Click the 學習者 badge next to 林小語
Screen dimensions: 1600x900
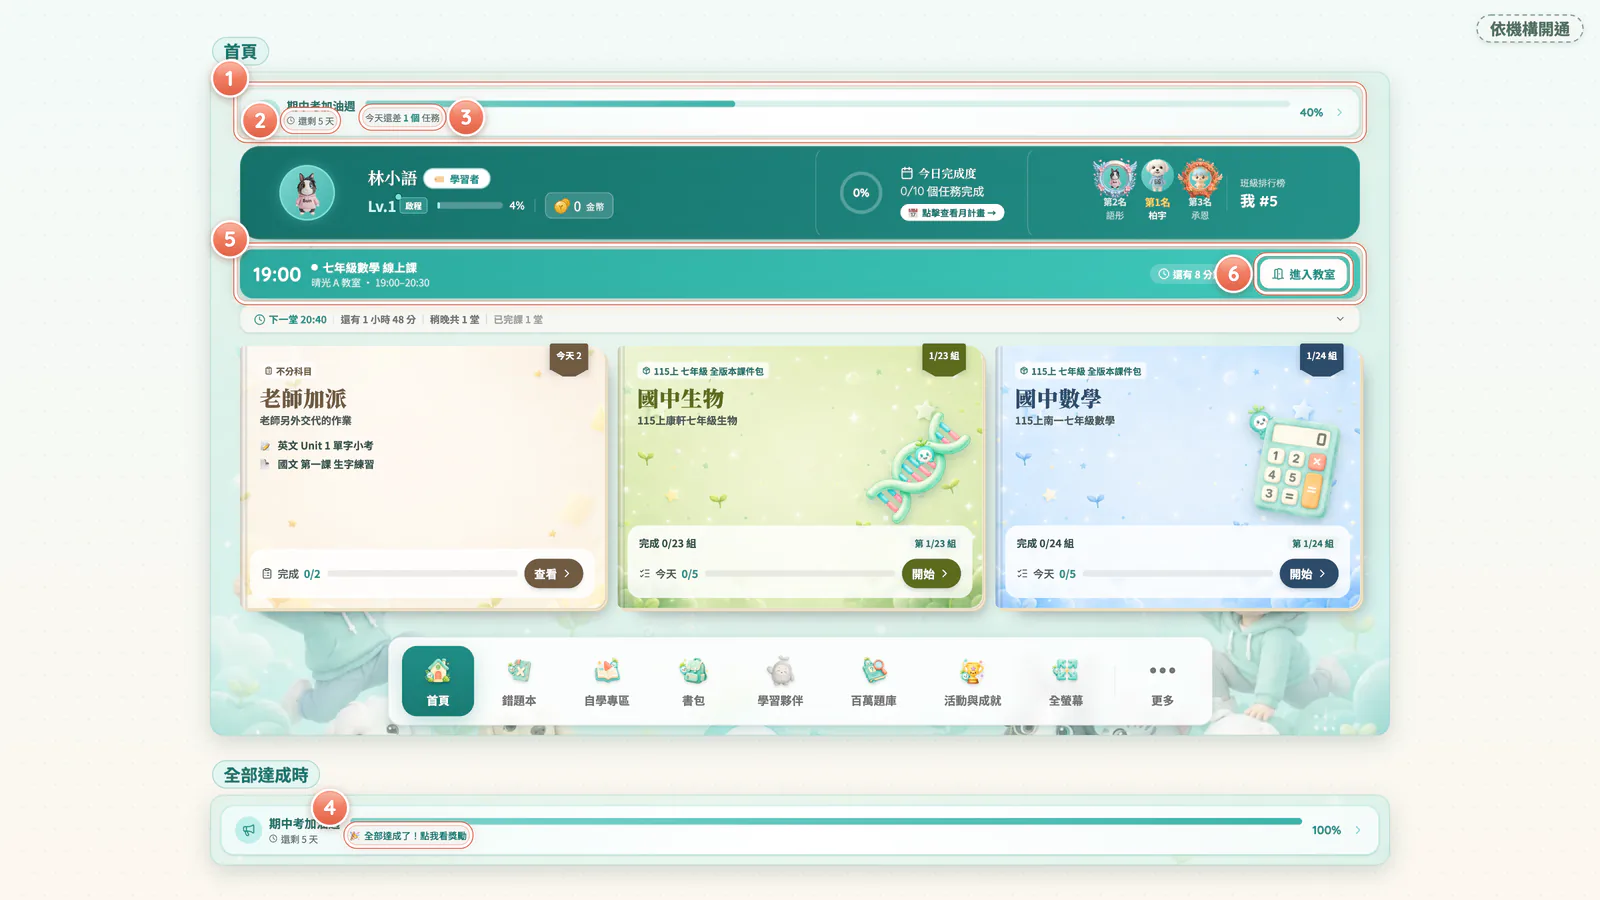[x=457, y=179]
